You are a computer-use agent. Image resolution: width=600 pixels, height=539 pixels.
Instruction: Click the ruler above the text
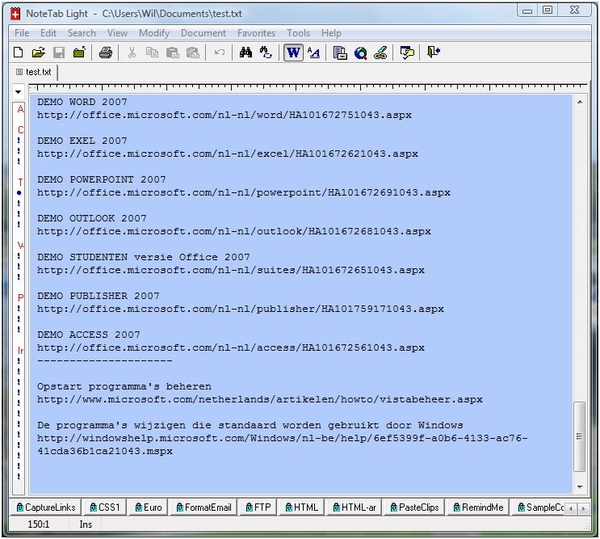click(308, 87)
